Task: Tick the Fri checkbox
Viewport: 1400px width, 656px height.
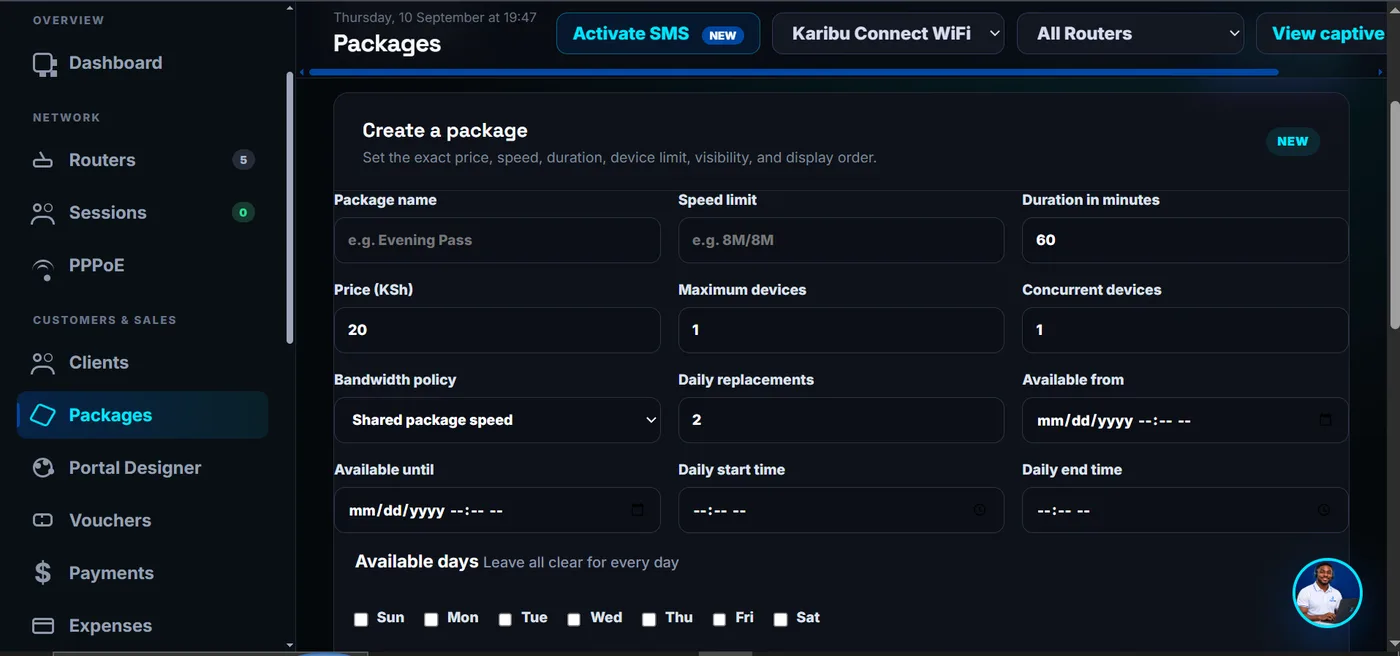Action: (x=719, y=619)
